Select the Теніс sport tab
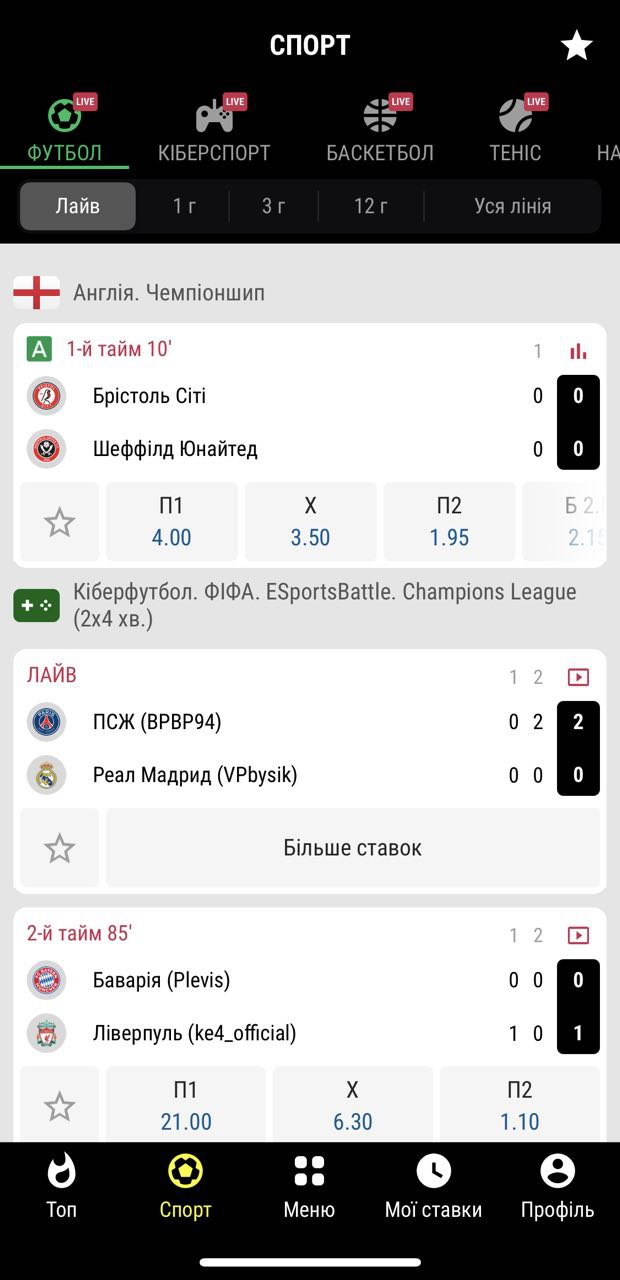Screen dimensions: 620x1280 [x=516, y=130]
